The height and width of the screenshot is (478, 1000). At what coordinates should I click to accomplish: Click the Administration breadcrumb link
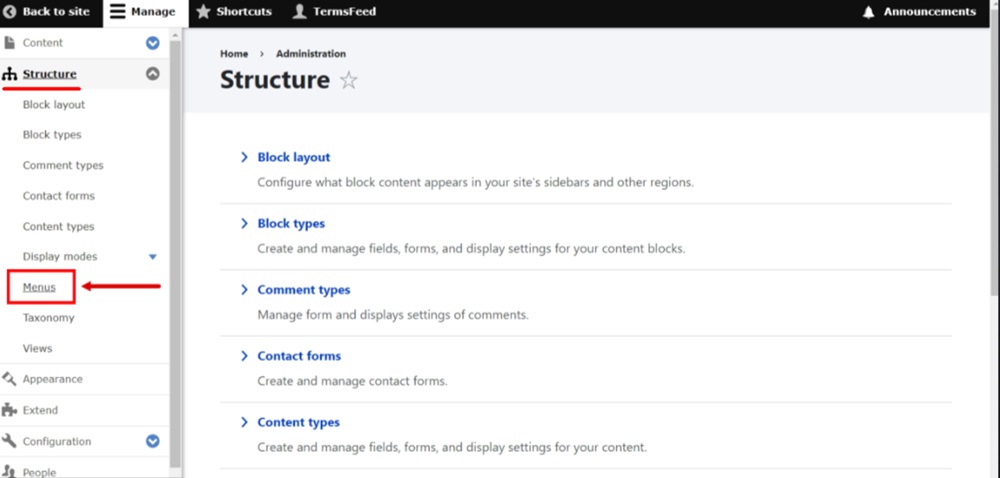311,54
